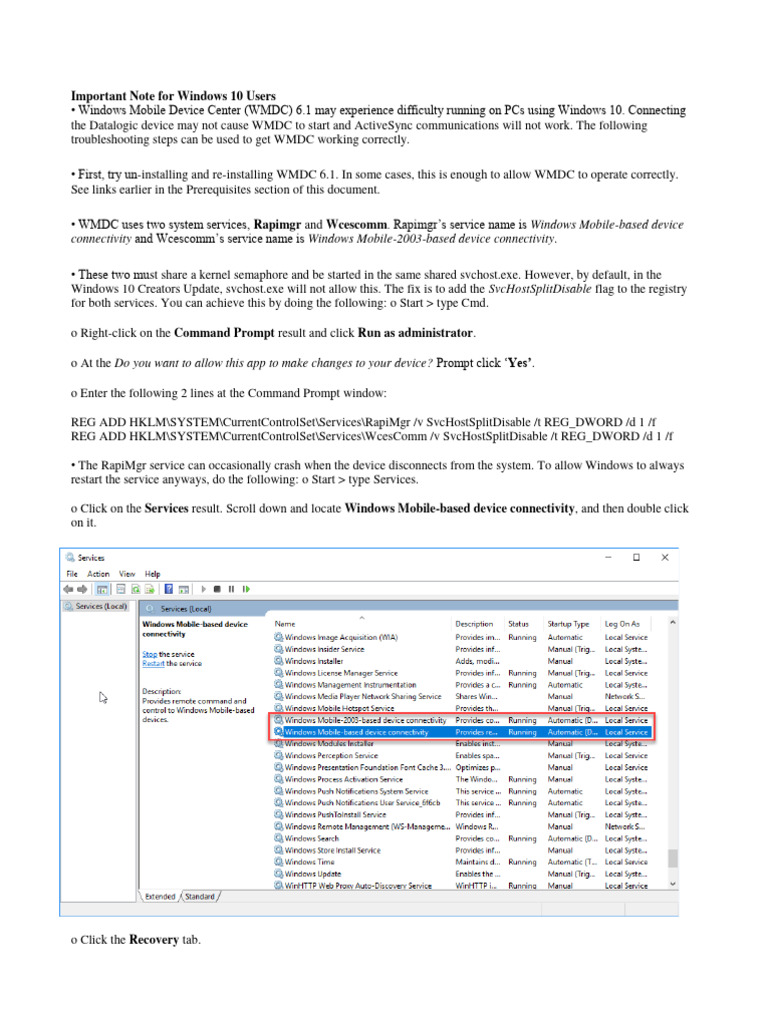Image resolution: width=768 pixels, height=1024 pixels.
Task: Minimize the Services window
Action: [x=608, y=557]
